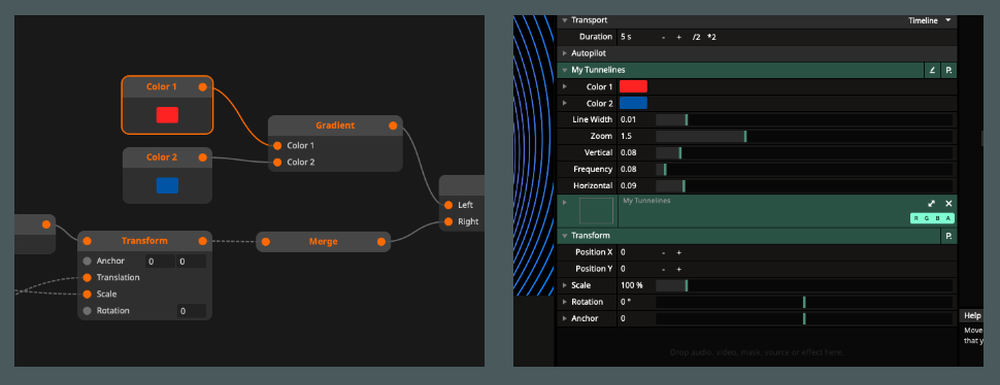Click the grey Anchor port on Transform node
Screen dimensions: 1000x385
[x=87, y=261]
